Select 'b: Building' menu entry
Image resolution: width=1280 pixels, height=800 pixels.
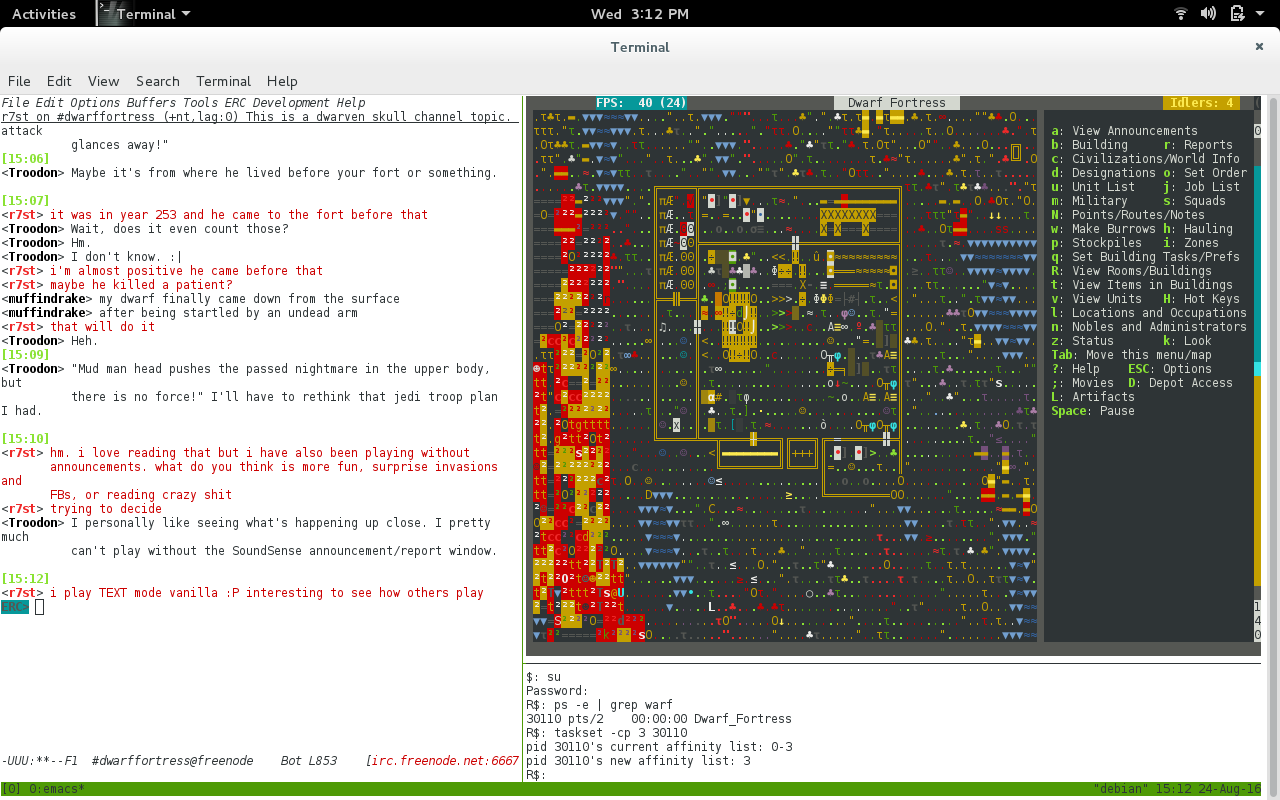[1089, 145]
